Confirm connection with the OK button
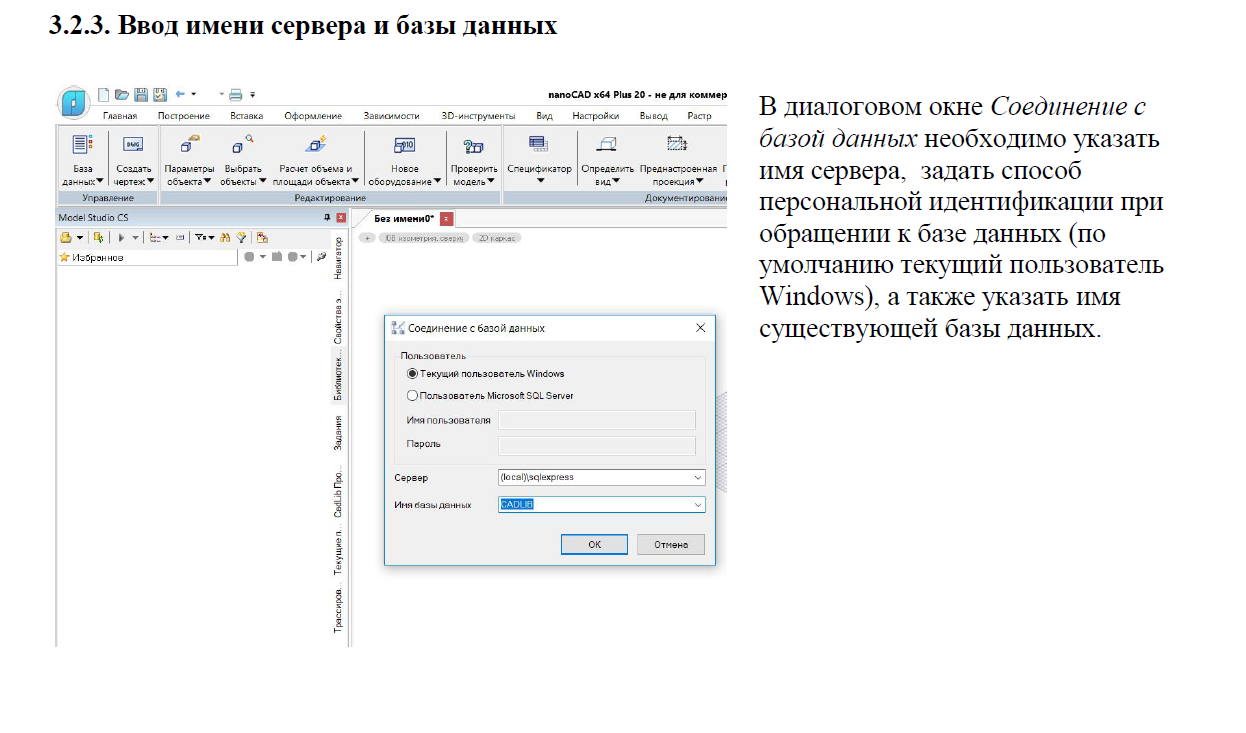The width and height of the screenshot is (1246, 733). [594, 545]
